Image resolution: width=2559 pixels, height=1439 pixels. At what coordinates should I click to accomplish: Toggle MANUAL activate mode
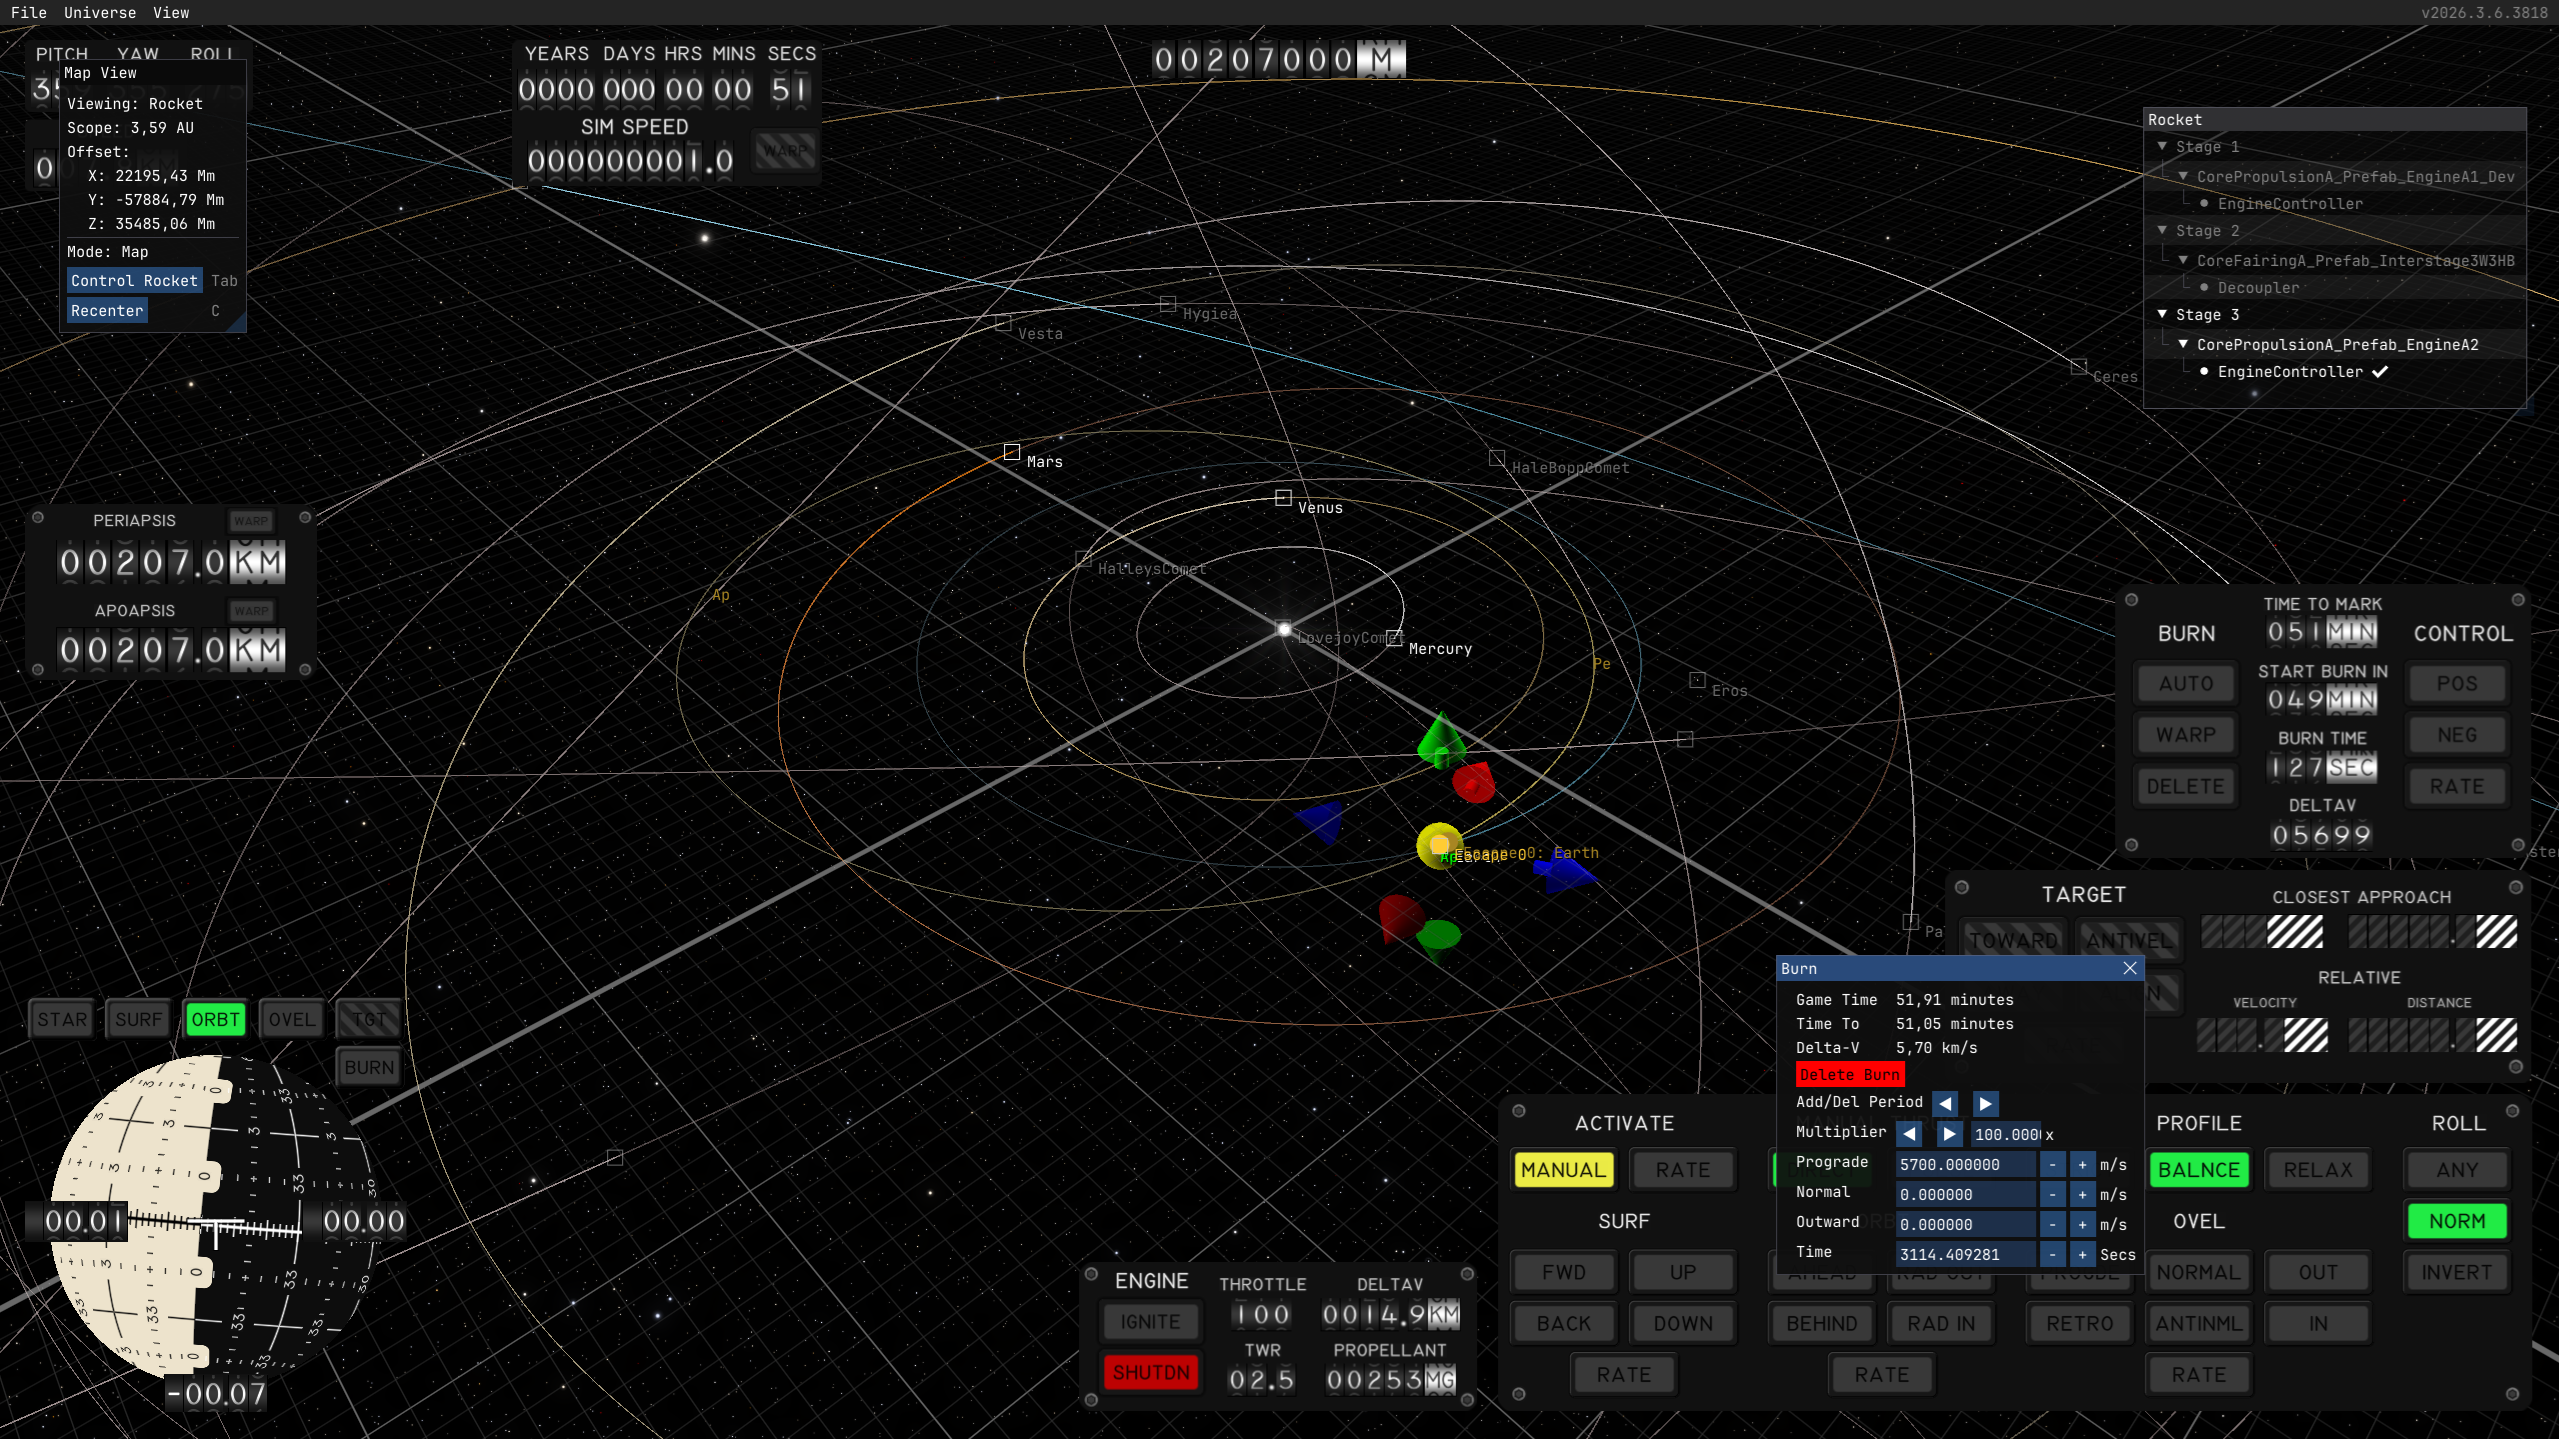1562,1169
